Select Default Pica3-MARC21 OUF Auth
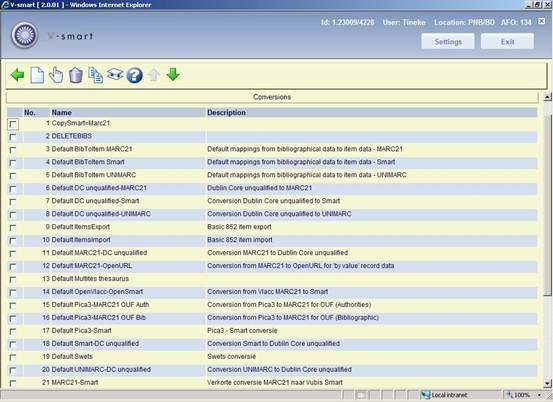 click(x=100, y=304)
